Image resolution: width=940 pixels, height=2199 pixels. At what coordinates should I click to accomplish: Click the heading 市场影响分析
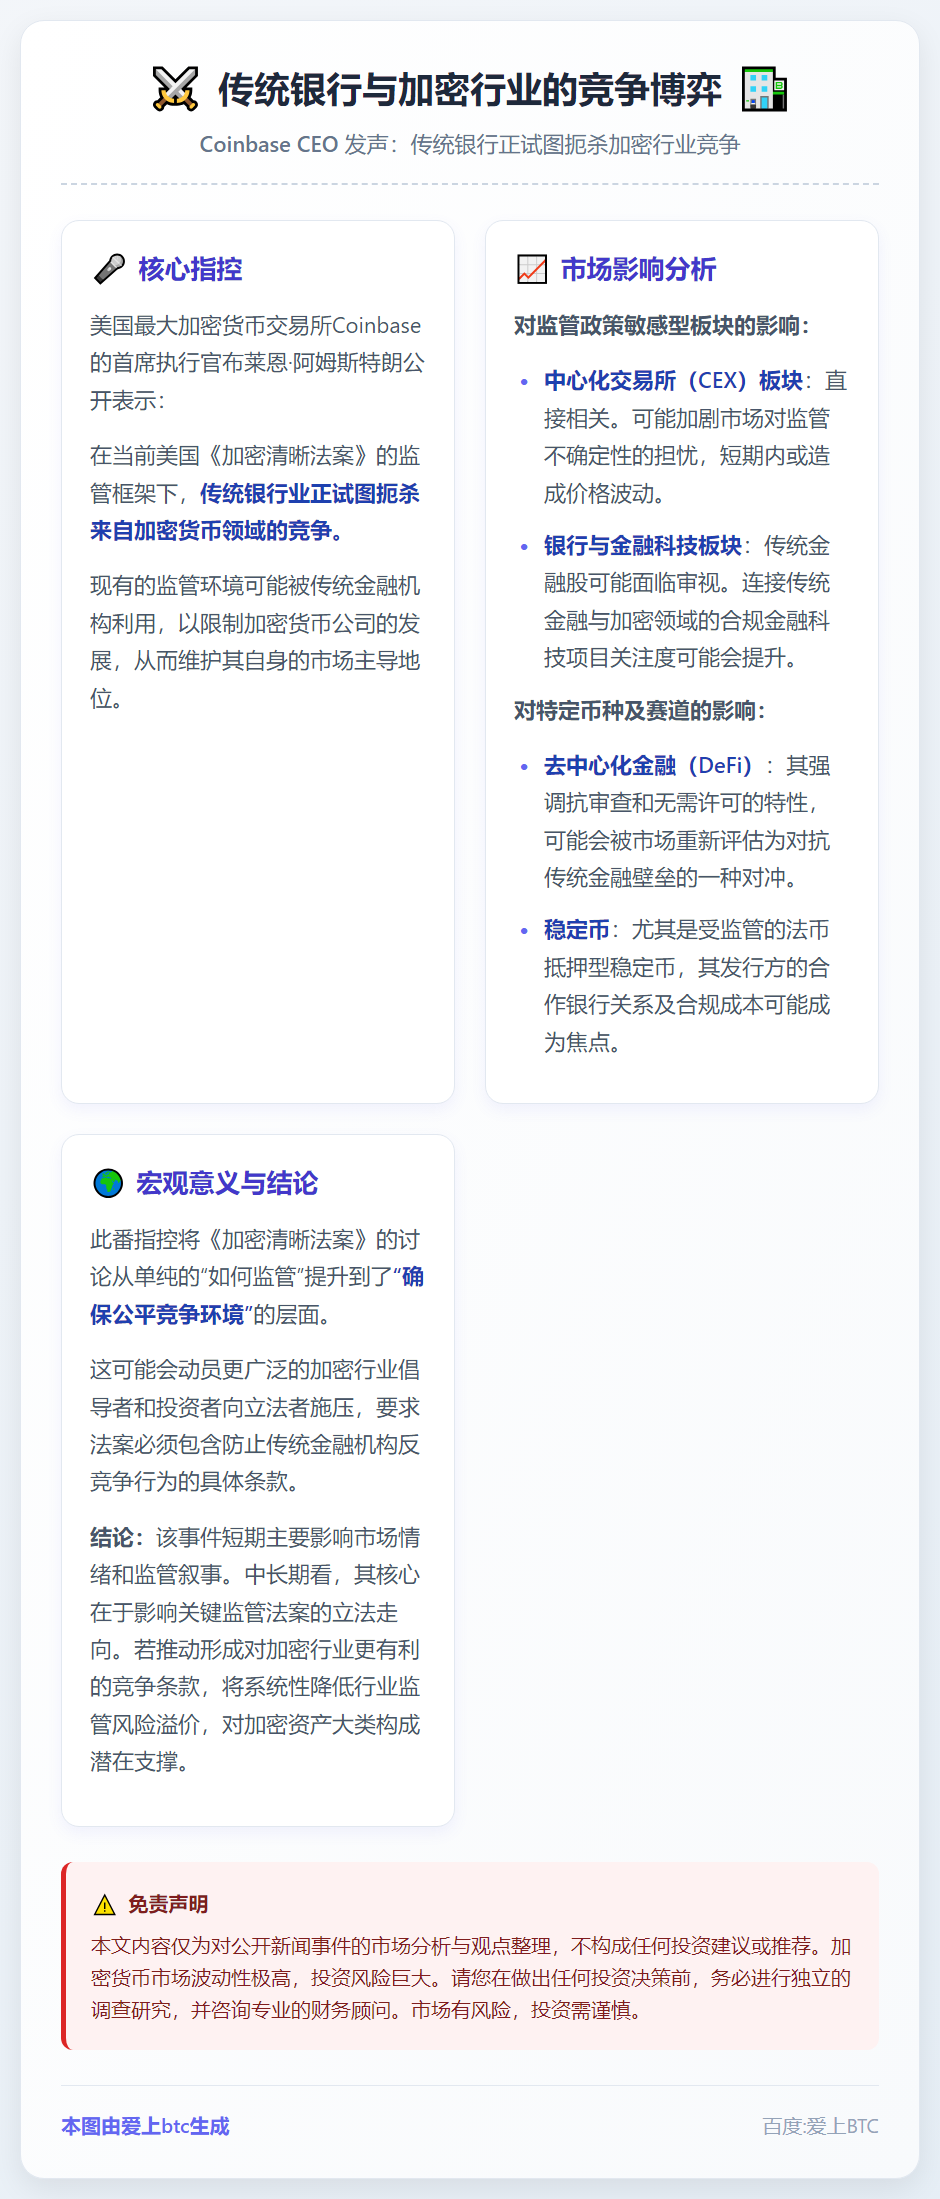click(x=638, y=269)
